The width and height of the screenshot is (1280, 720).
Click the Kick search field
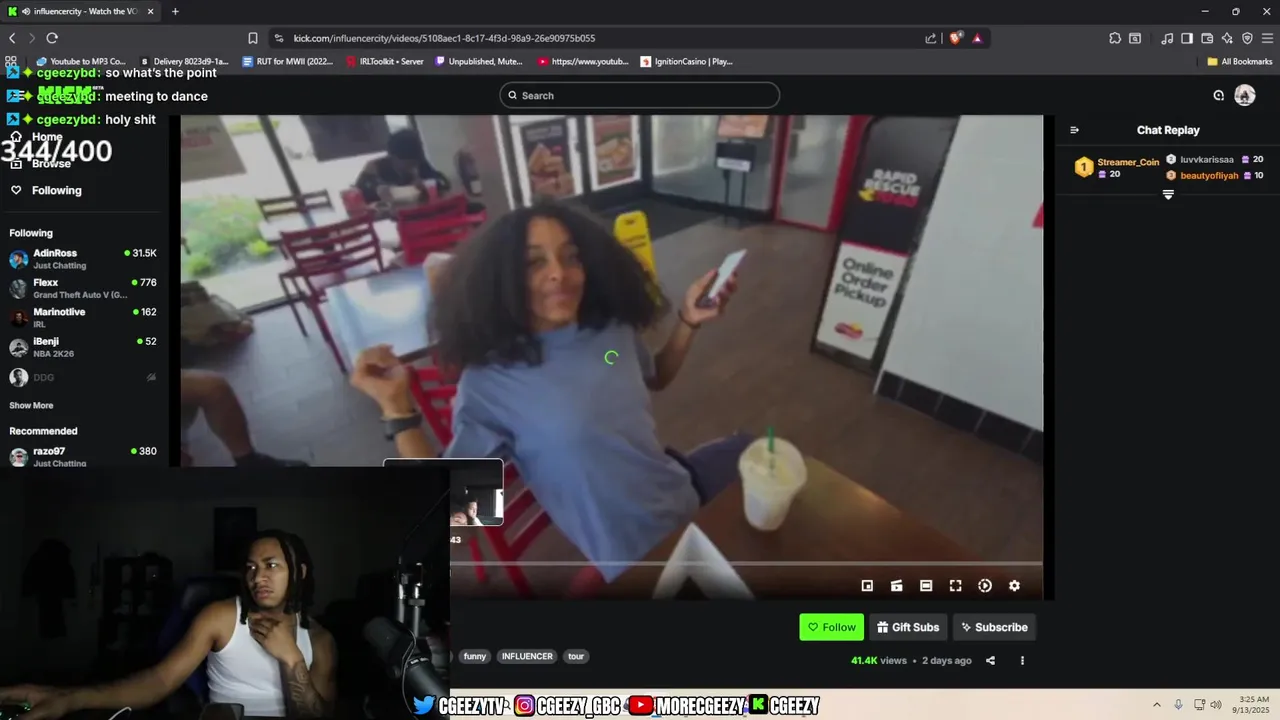(x=640, y=95)
